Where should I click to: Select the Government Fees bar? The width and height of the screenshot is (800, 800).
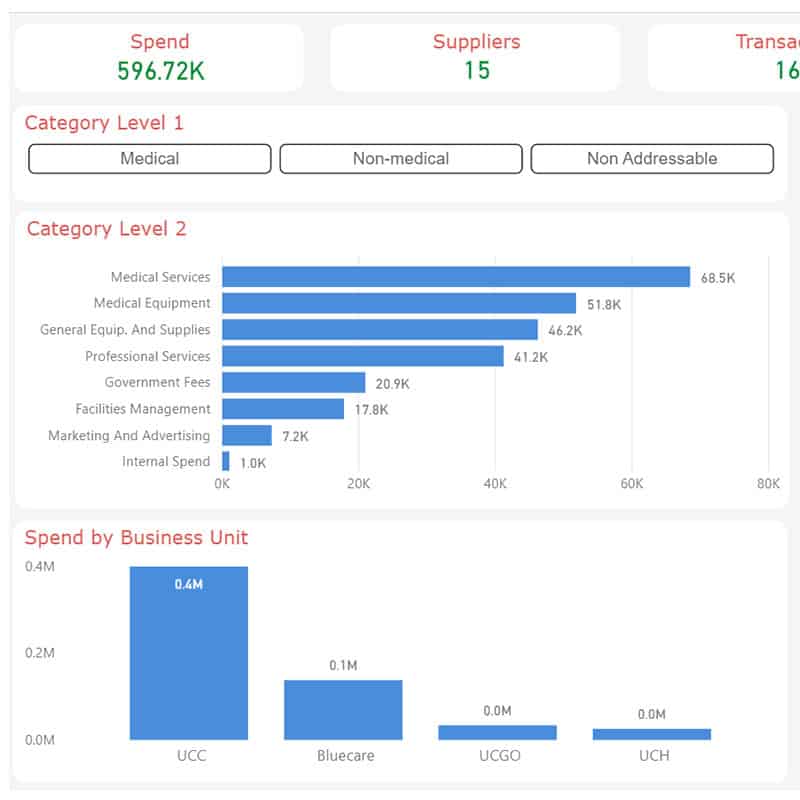294,382
